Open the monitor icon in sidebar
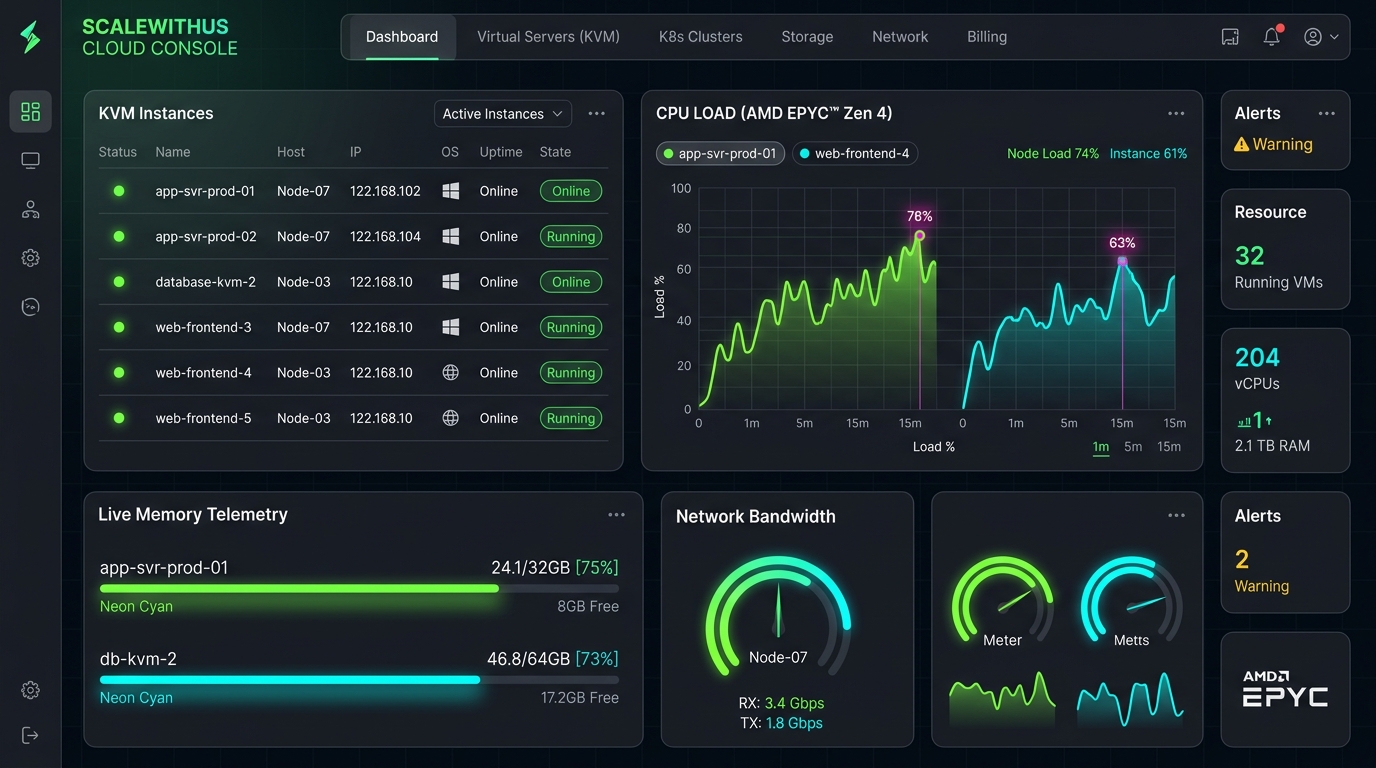 pyautogui.click(x=31, y=160)
